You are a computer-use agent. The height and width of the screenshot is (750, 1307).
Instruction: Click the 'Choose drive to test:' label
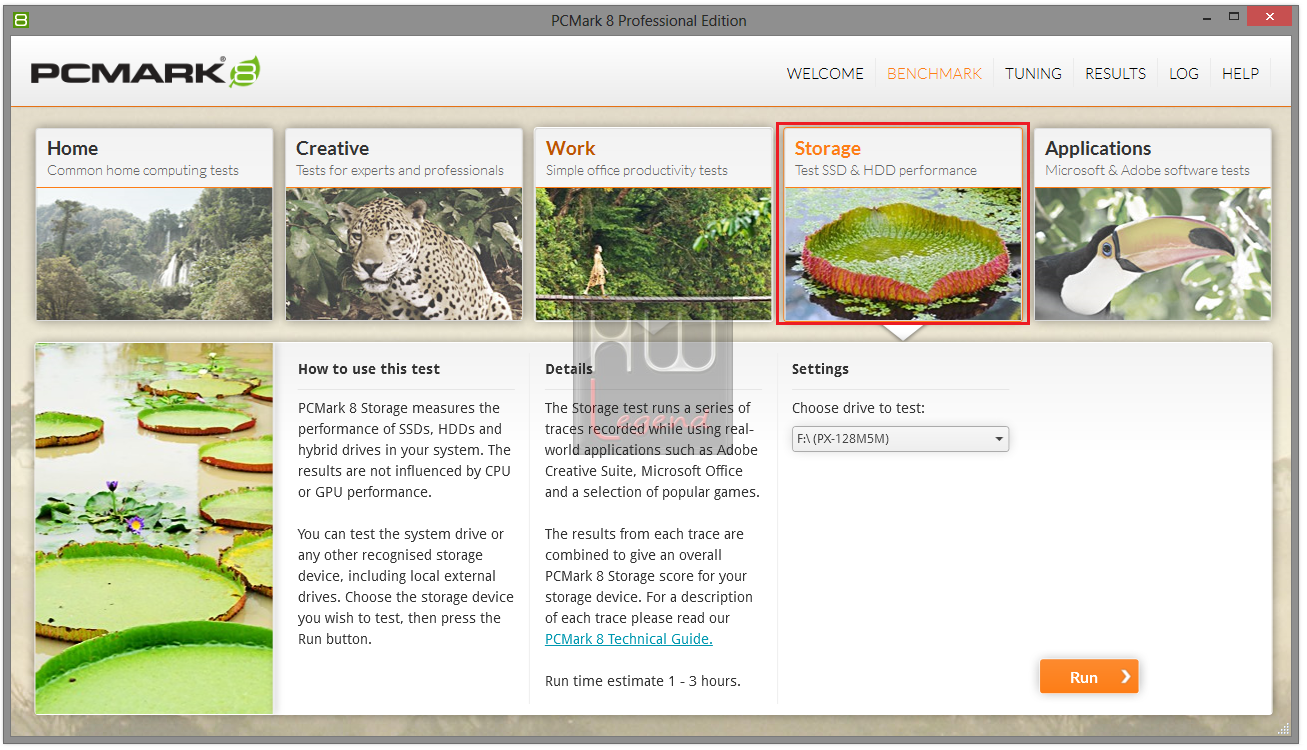coord(859,408)
